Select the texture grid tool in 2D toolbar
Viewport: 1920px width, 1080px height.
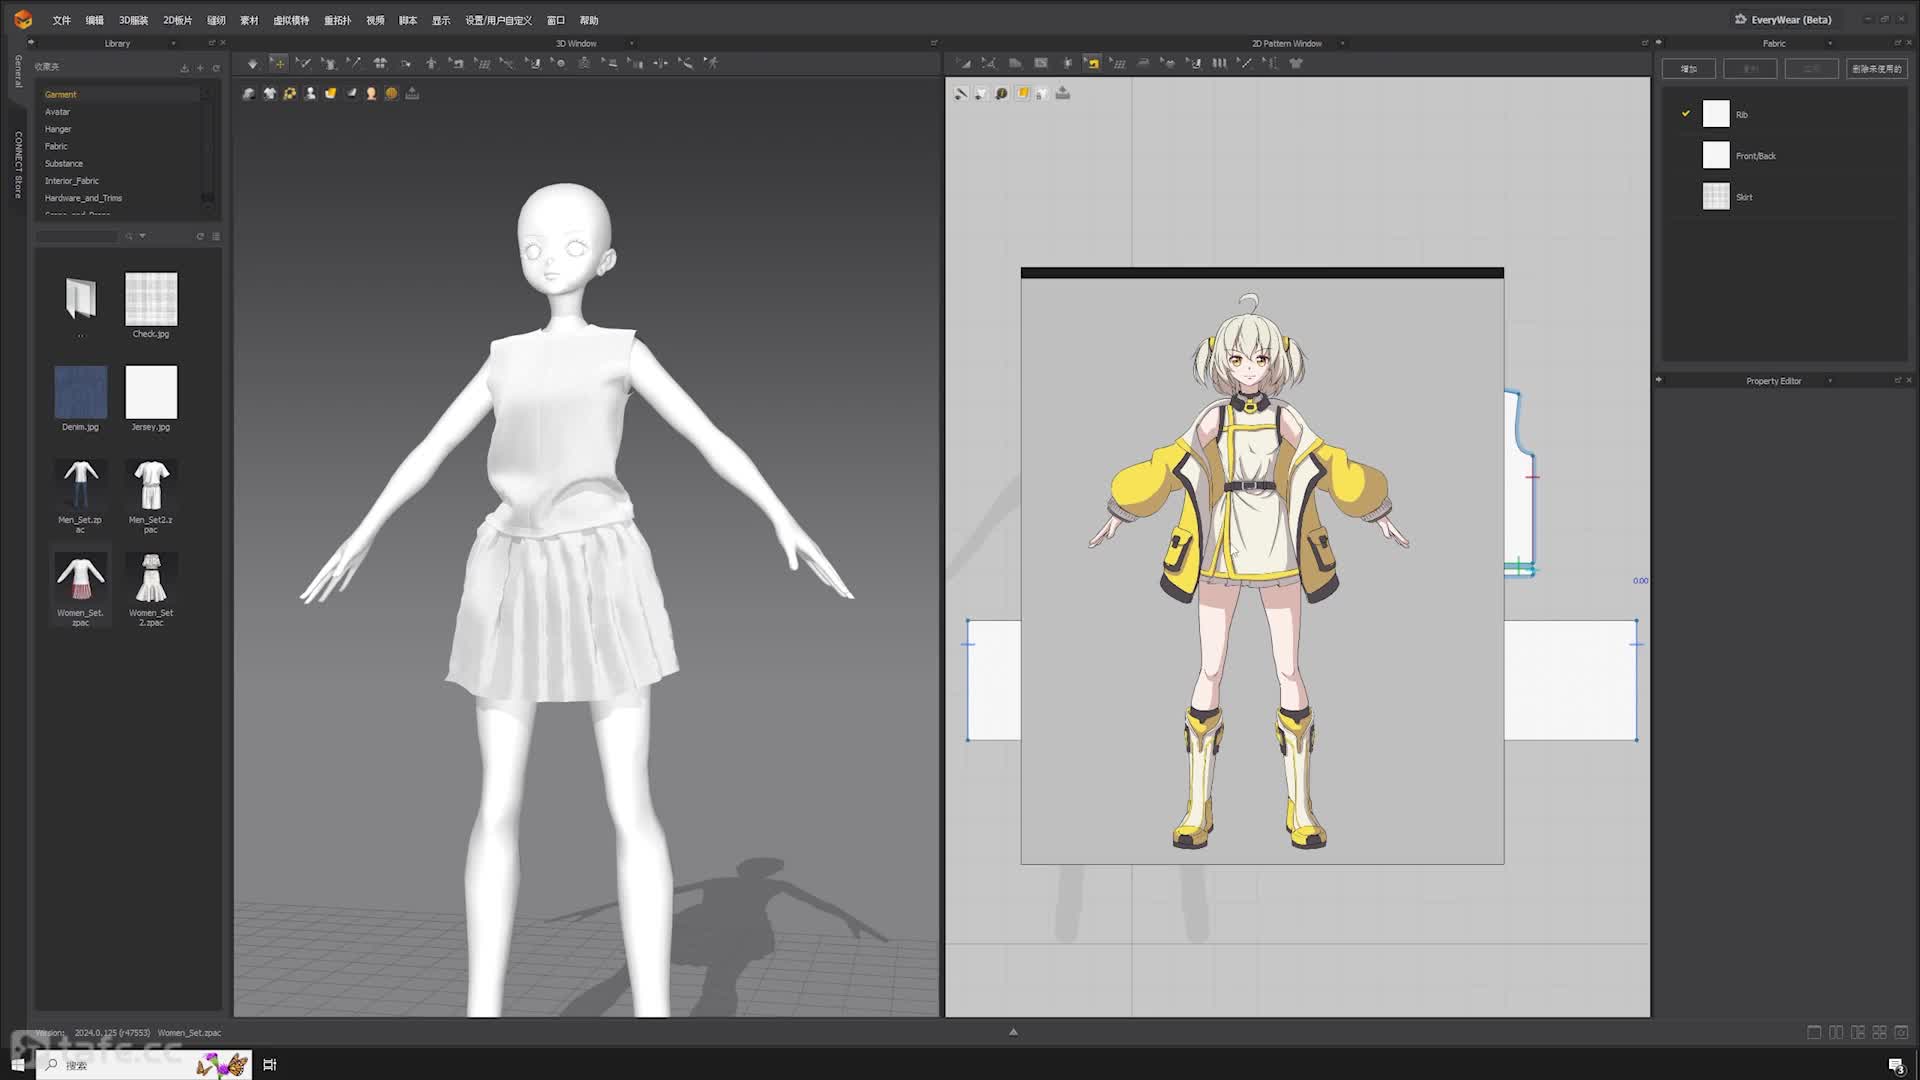(x=1118, y=63)
